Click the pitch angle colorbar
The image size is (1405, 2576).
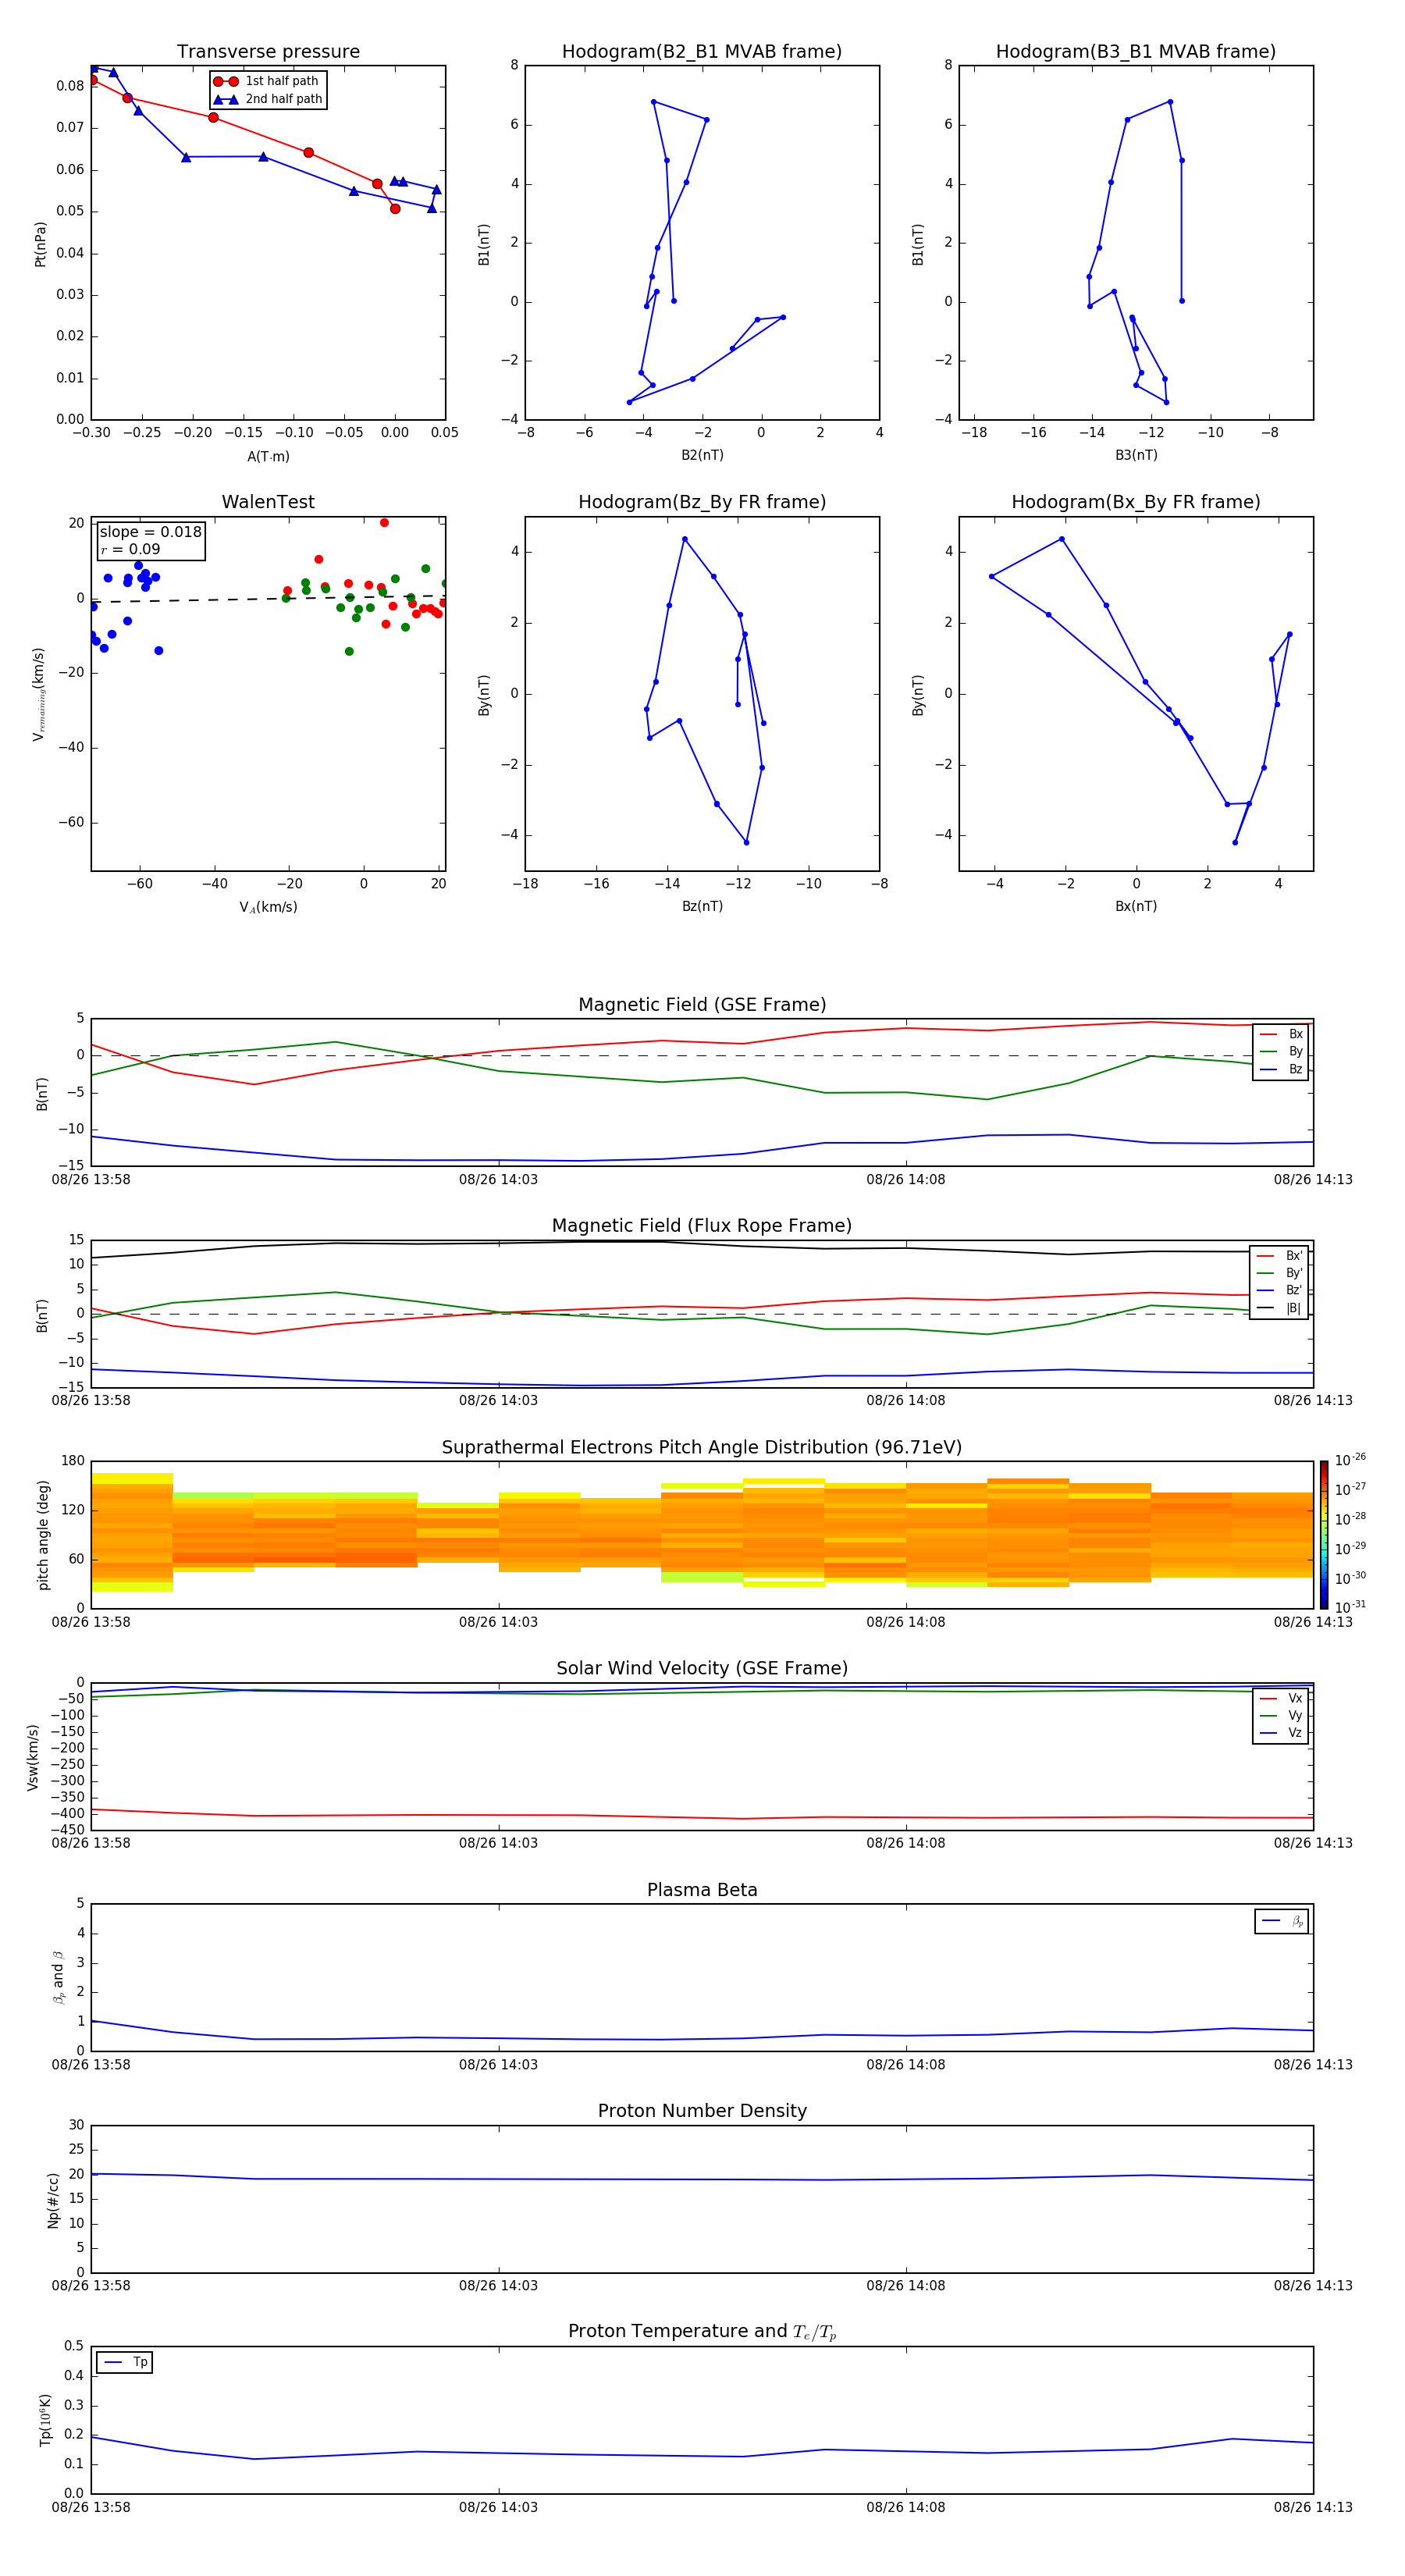click(1324, 1535)
